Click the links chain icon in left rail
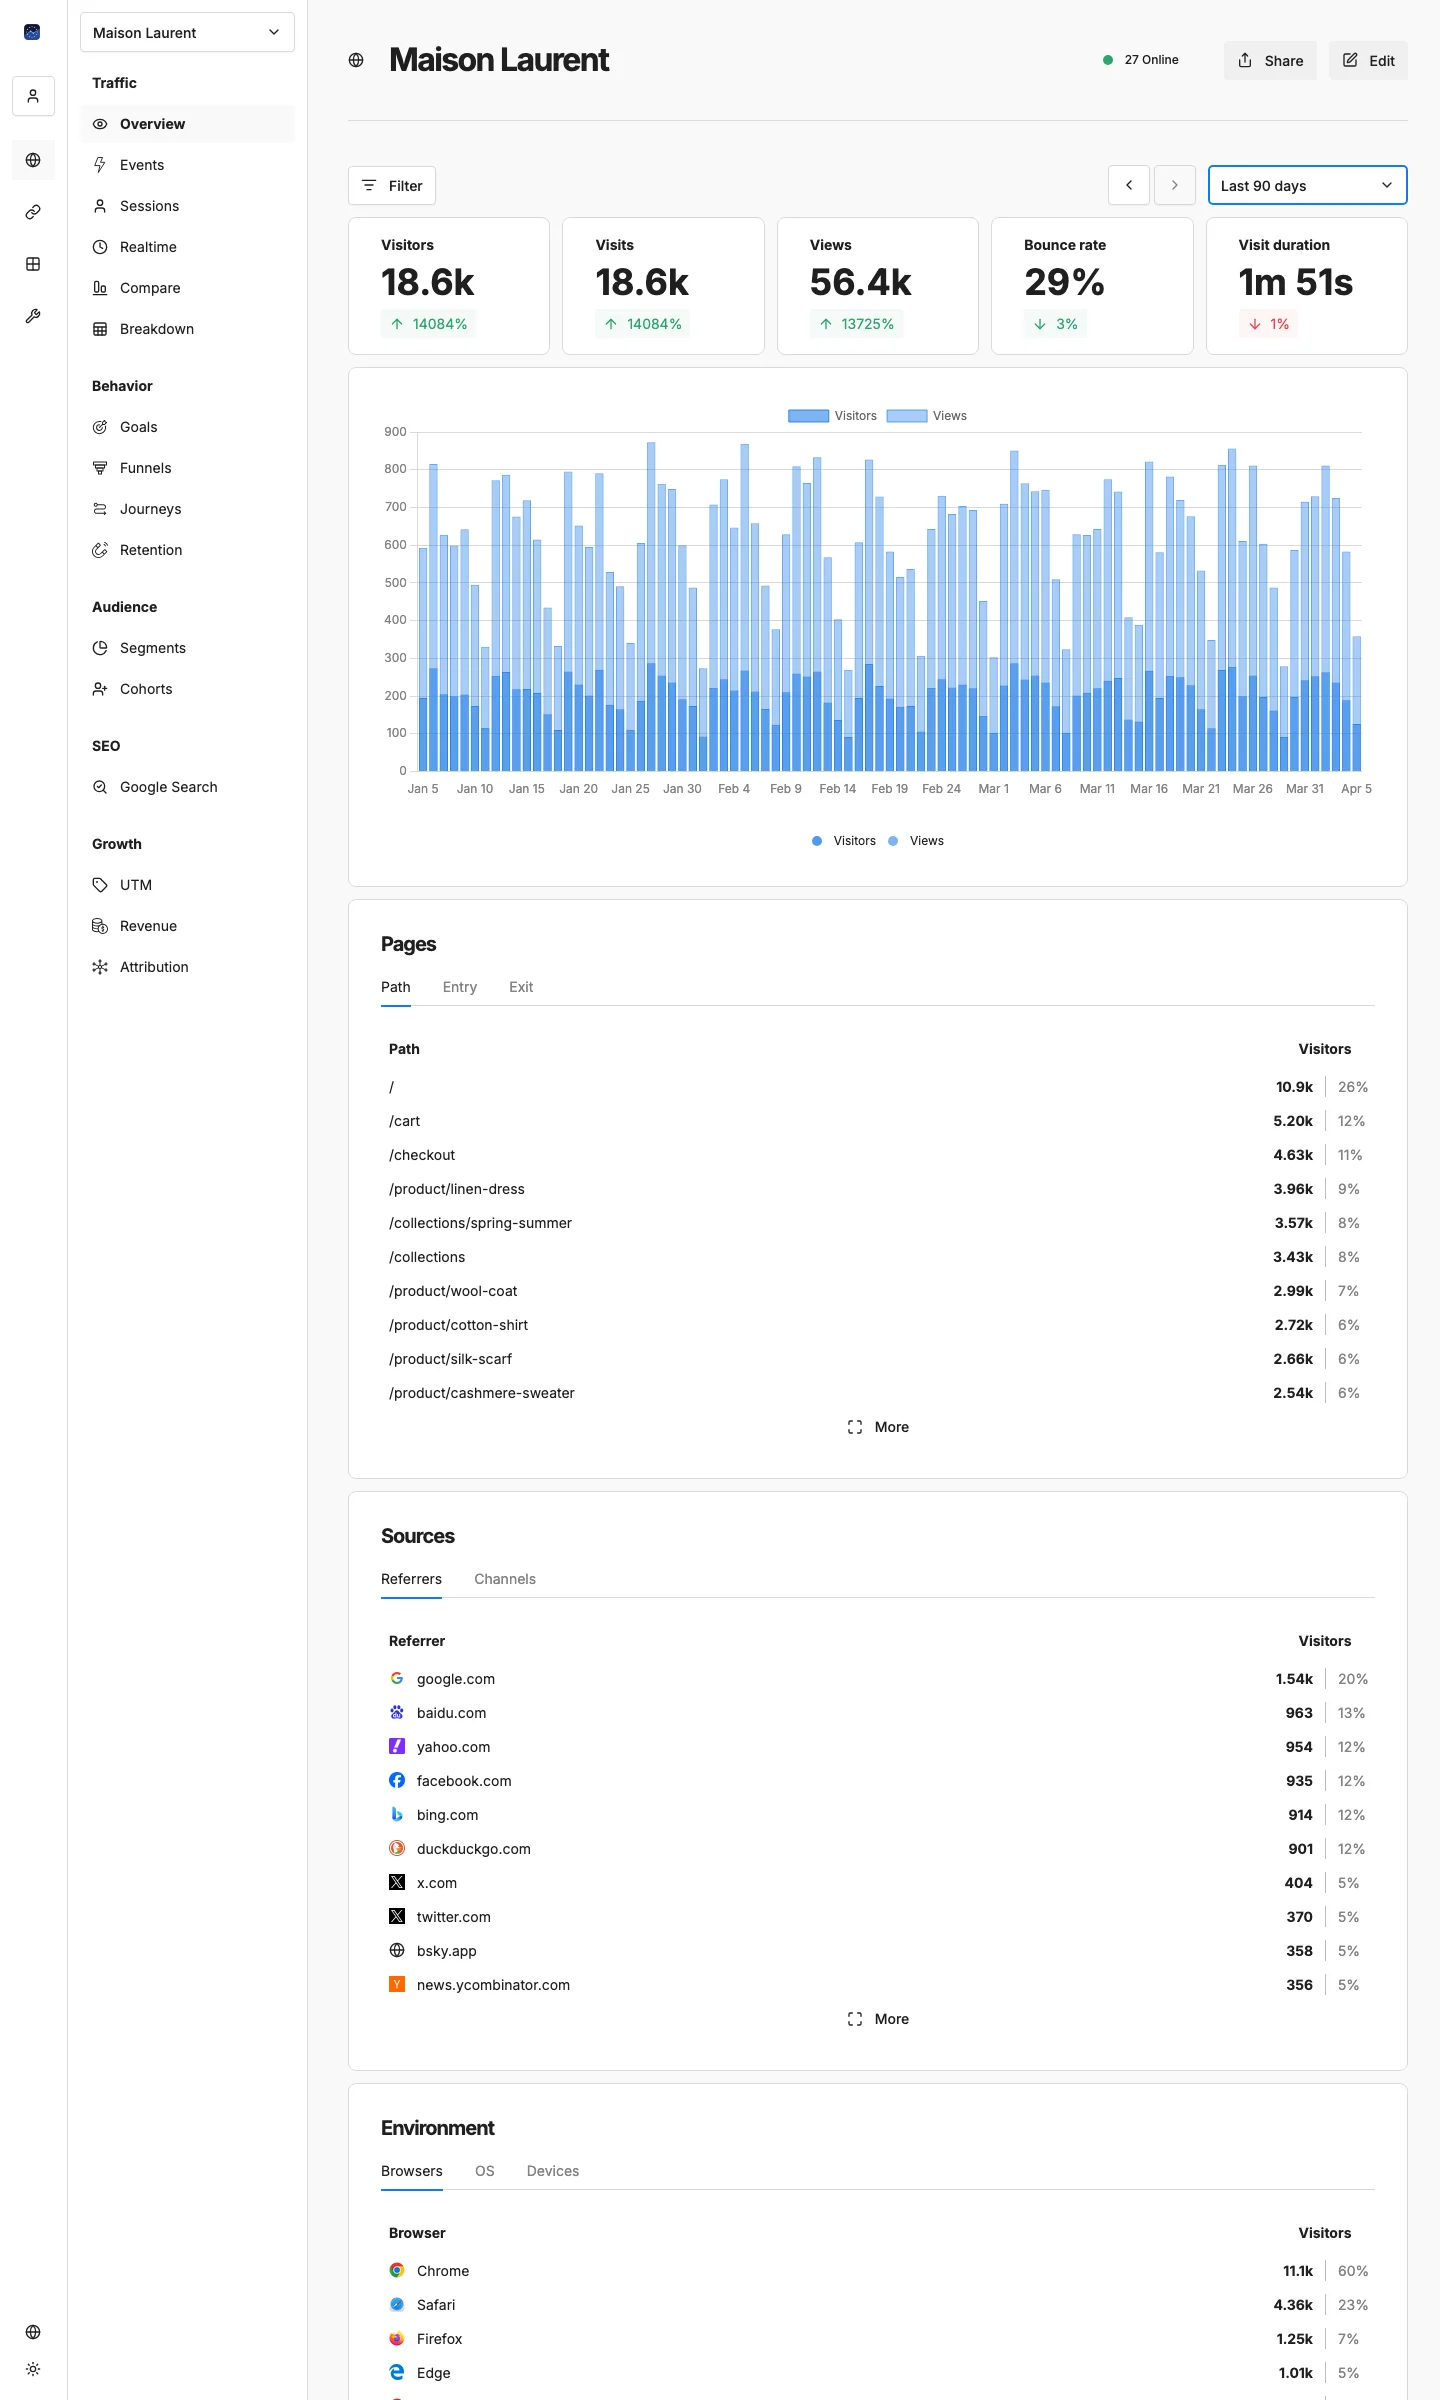The height and width of the screenshot is (2400, 1440). point(33,212)
